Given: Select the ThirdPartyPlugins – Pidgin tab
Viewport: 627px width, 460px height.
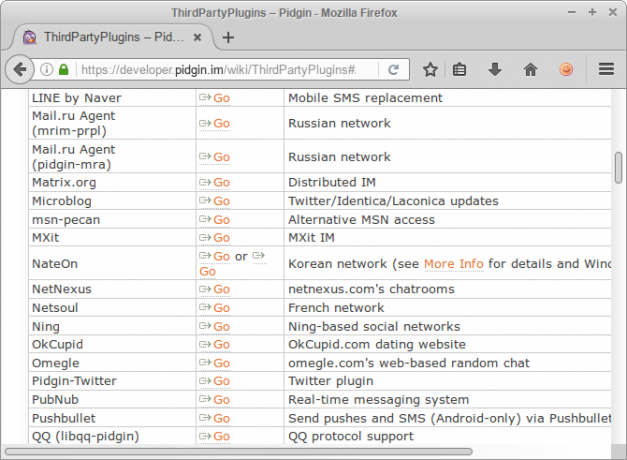Looking at the screenshot, I should pyautogui.click(x=112, y=37).
